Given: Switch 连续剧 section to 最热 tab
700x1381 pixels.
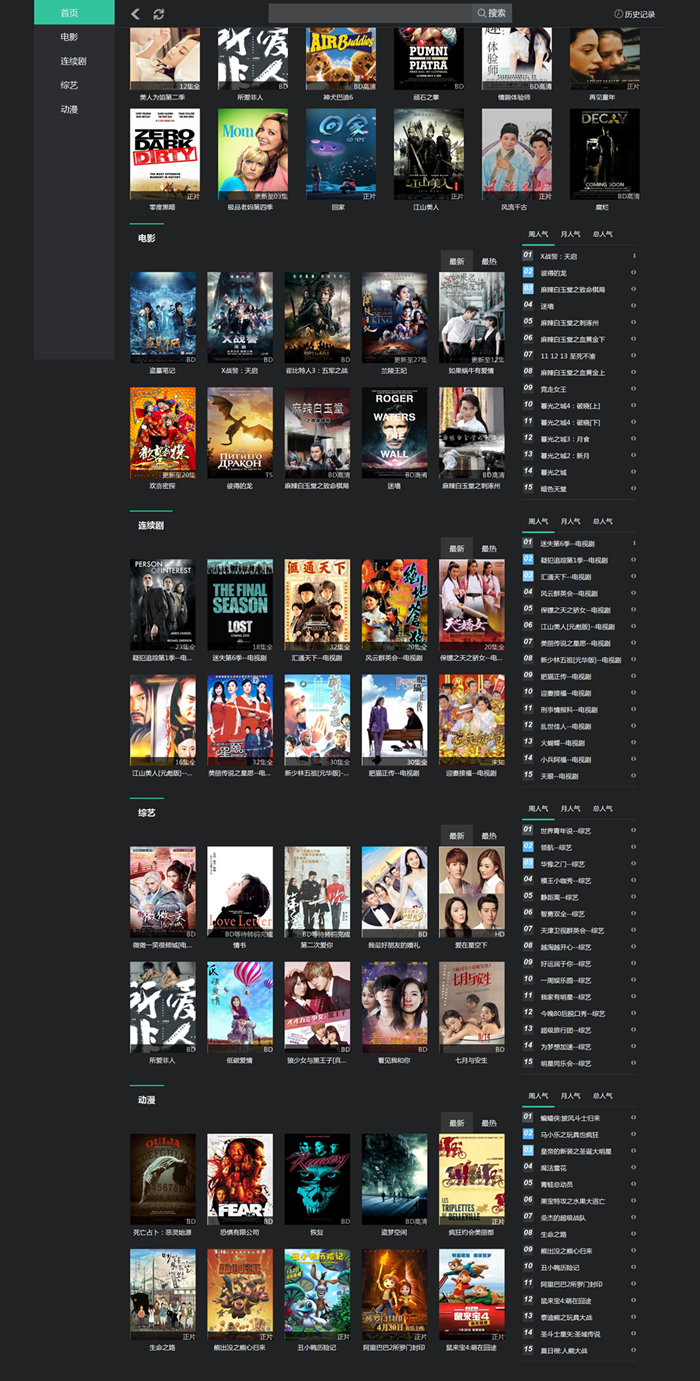Looking at the screenshot, I should 489,548.
